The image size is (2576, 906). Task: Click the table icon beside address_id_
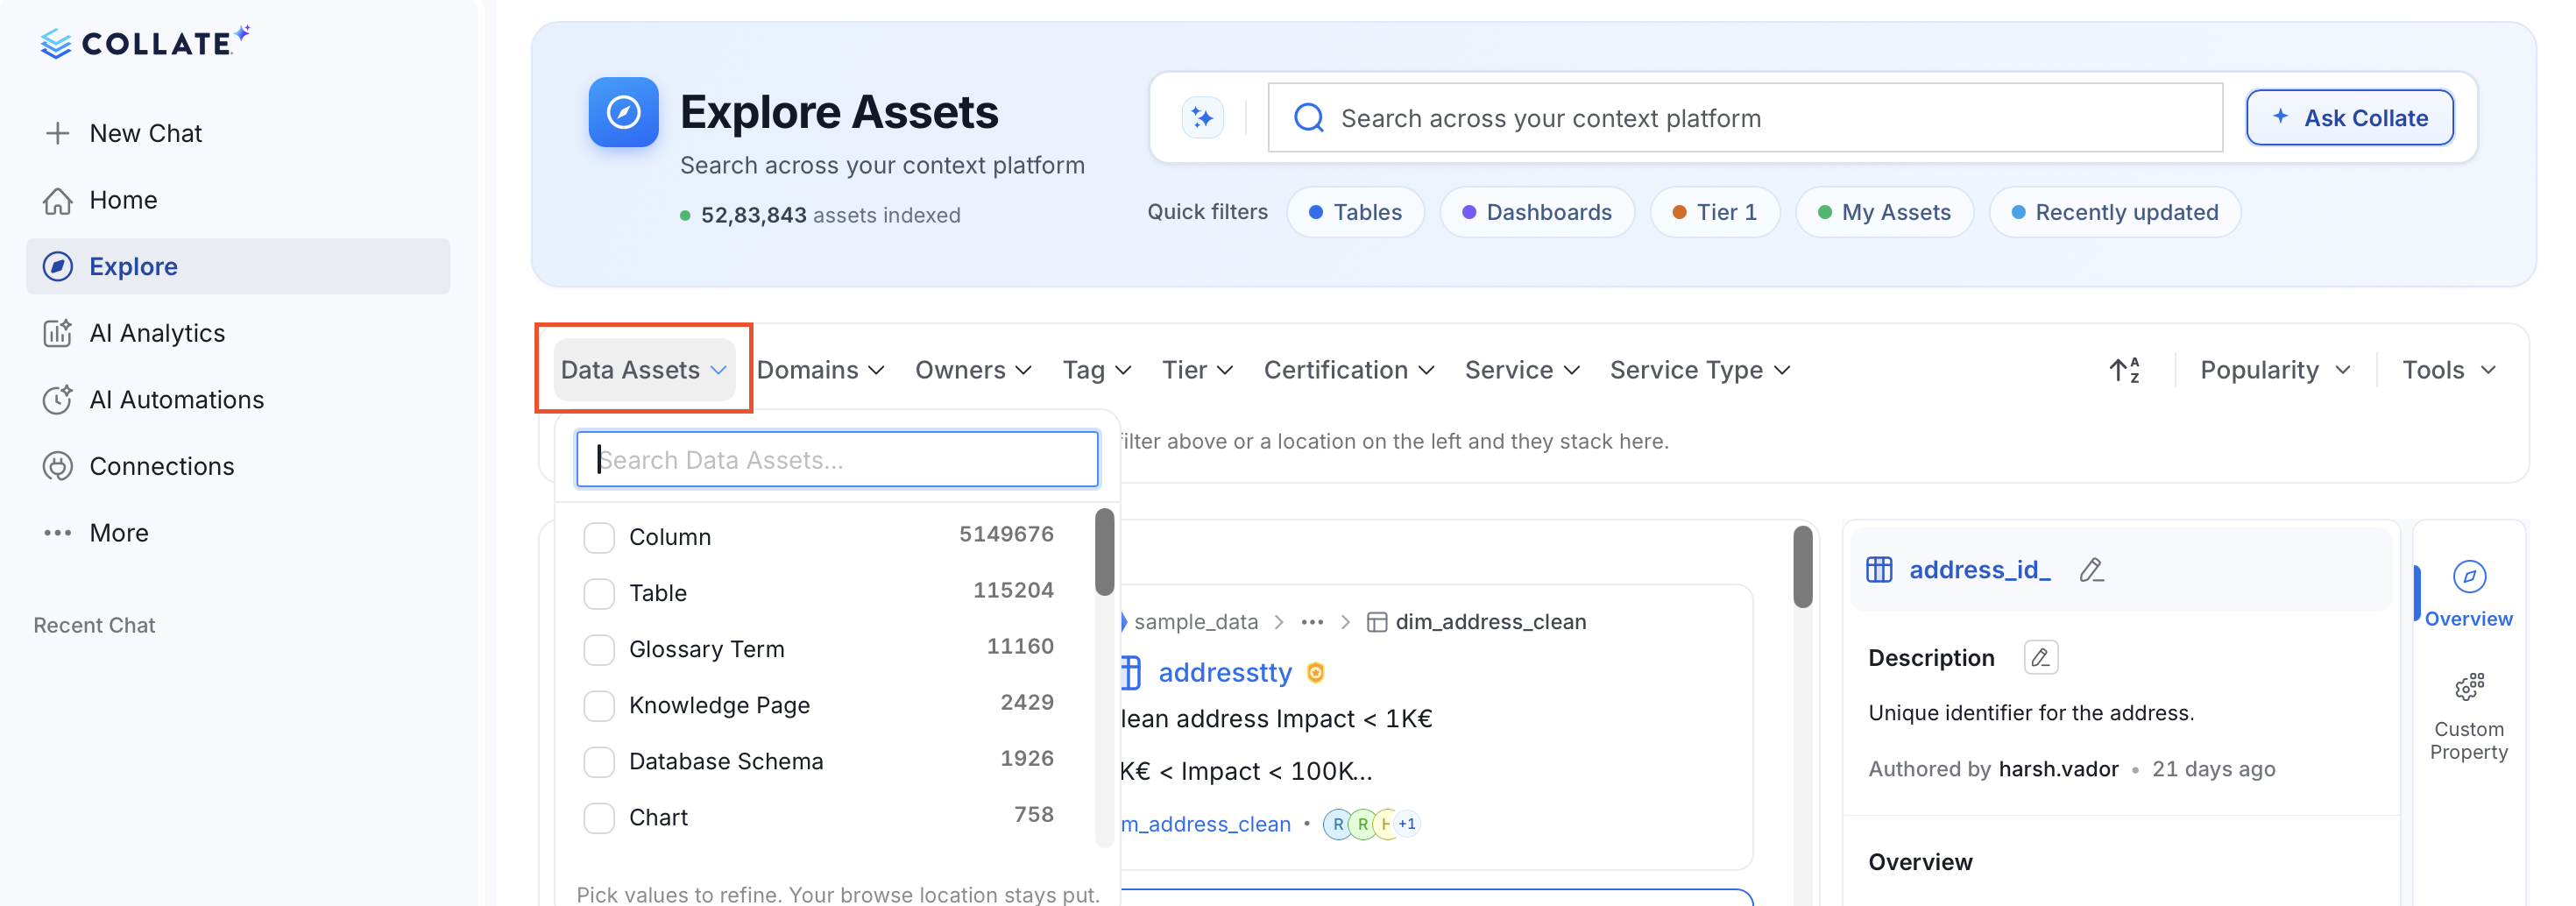click(x=1879, y=570)
